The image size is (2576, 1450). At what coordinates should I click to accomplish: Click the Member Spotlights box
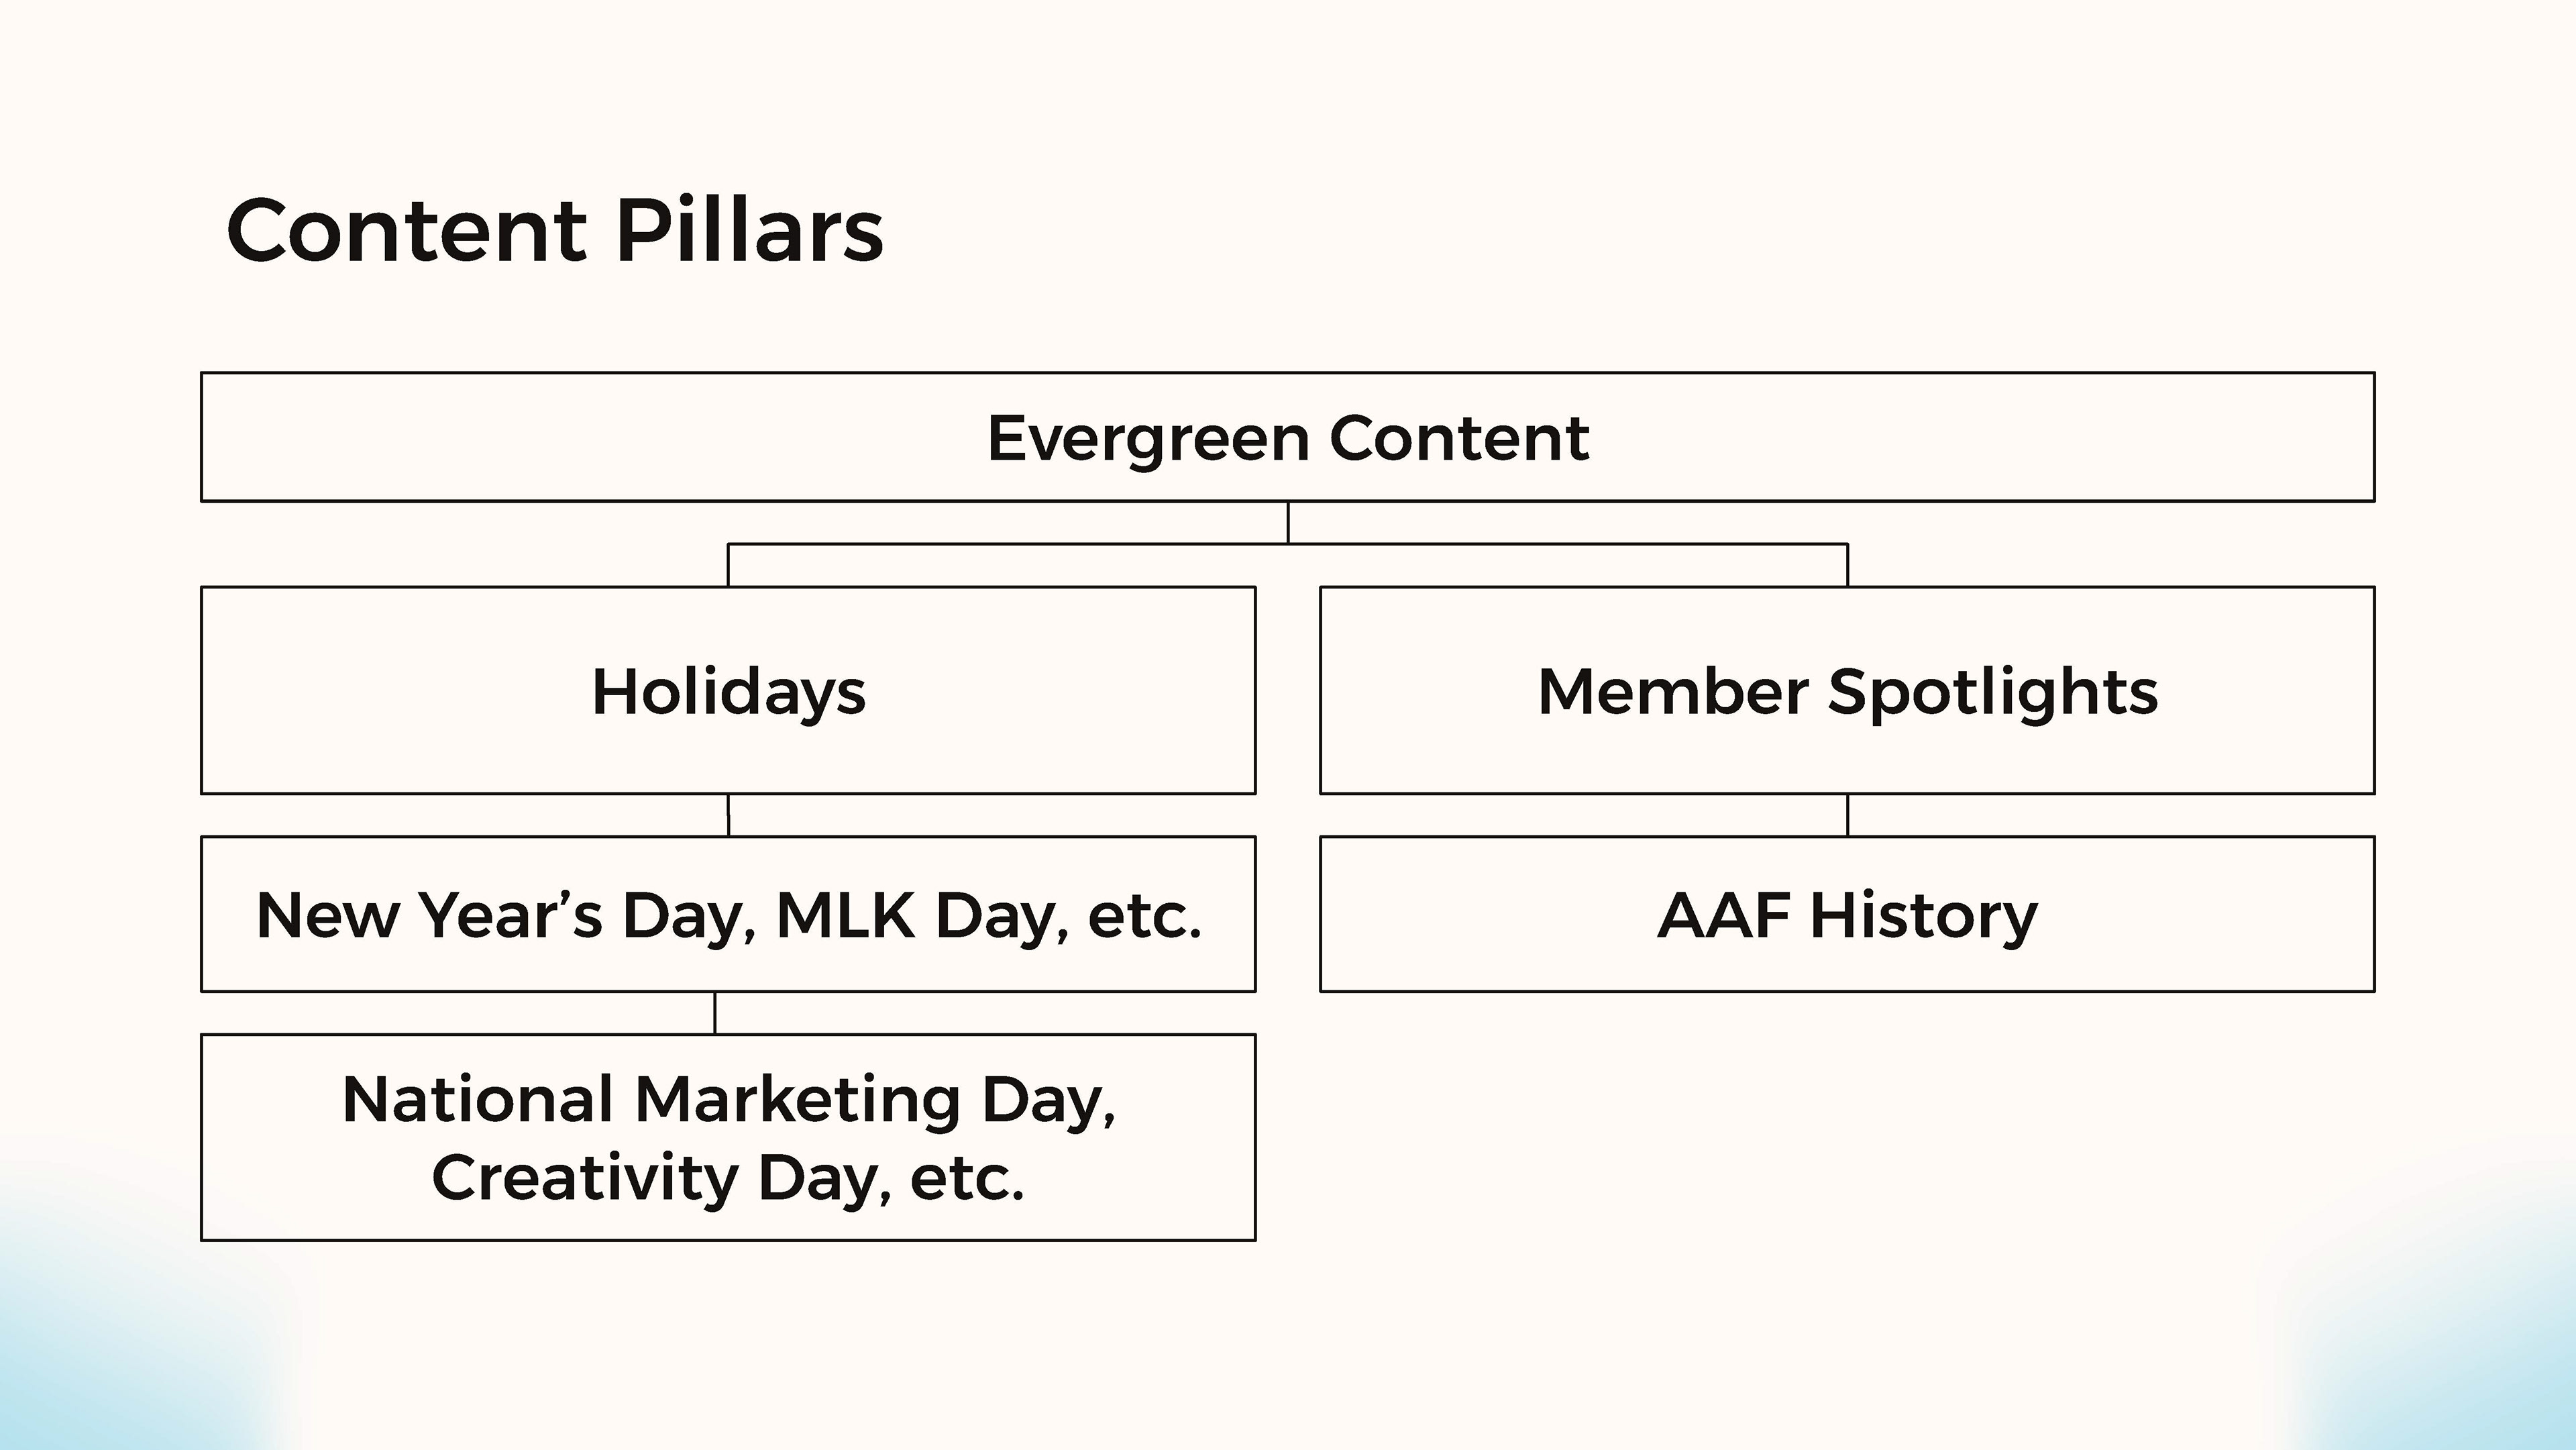[1847, 690]
